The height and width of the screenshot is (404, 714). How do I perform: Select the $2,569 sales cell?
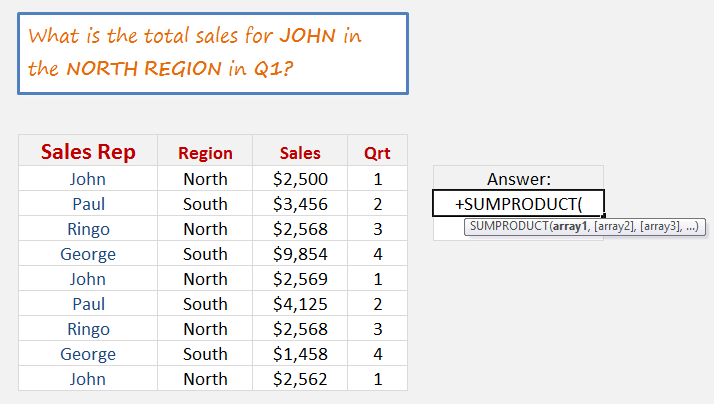click(x=300, y=279)
